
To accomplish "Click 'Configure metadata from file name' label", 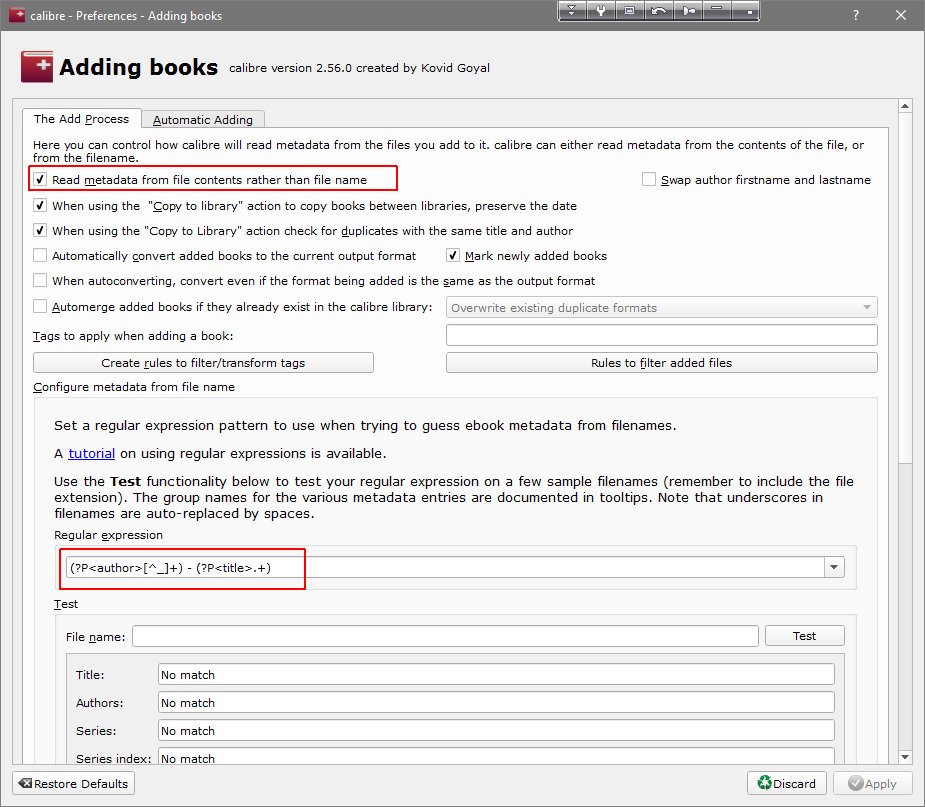I will point(134,387).
